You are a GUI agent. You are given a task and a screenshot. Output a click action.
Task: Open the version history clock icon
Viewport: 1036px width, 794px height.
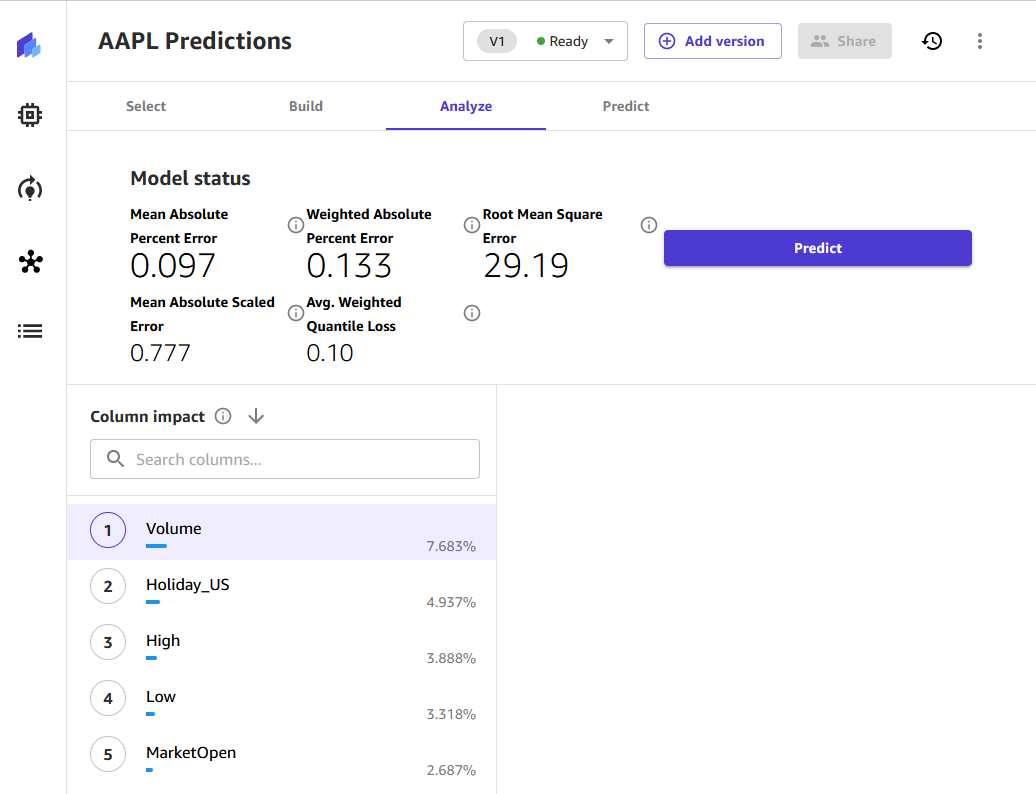click(932, 41)
